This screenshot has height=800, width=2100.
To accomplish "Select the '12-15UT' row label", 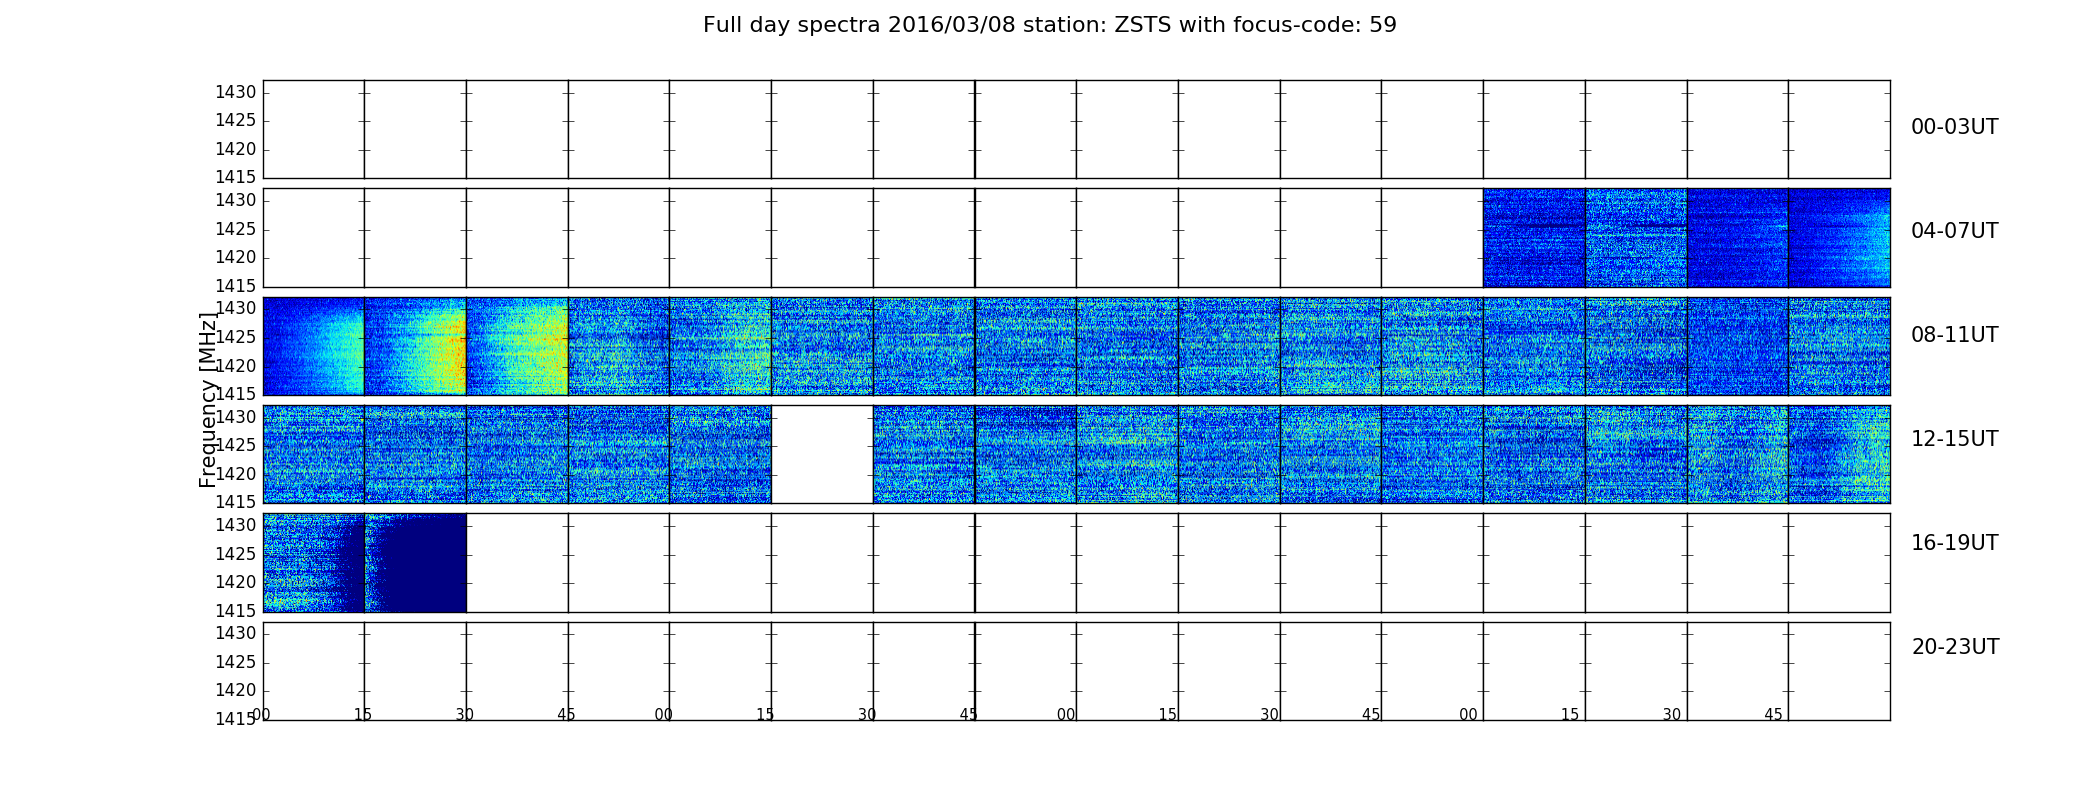I will click(1954, 439).
